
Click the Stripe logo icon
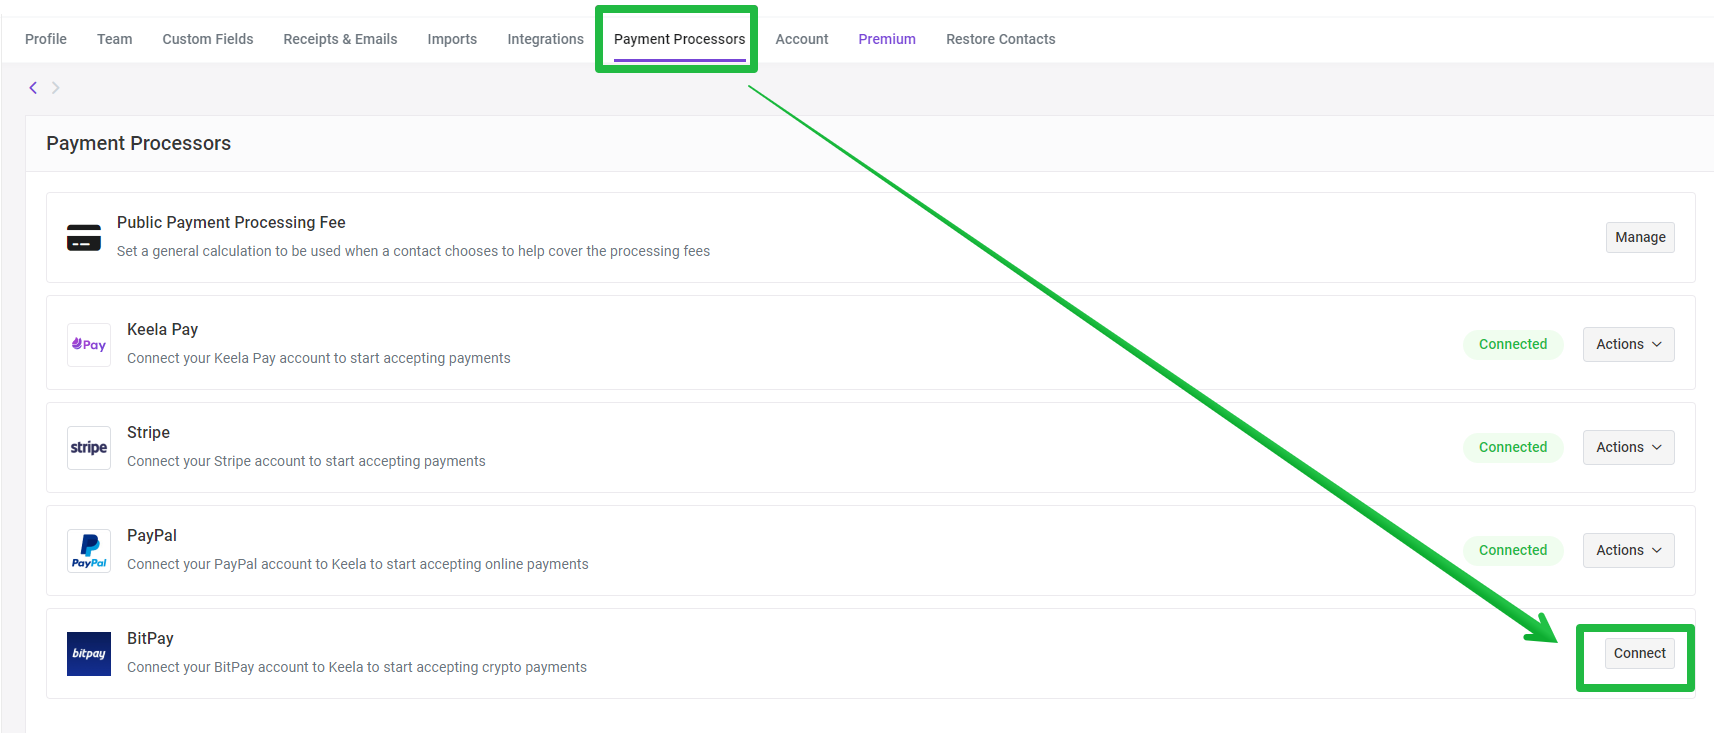[x=89, y=448]
